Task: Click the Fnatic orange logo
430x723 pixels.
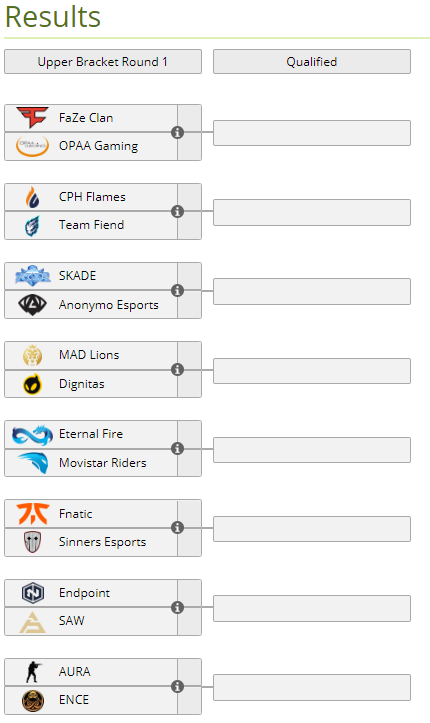Action: pyautogui.click(x=32, y=514)
